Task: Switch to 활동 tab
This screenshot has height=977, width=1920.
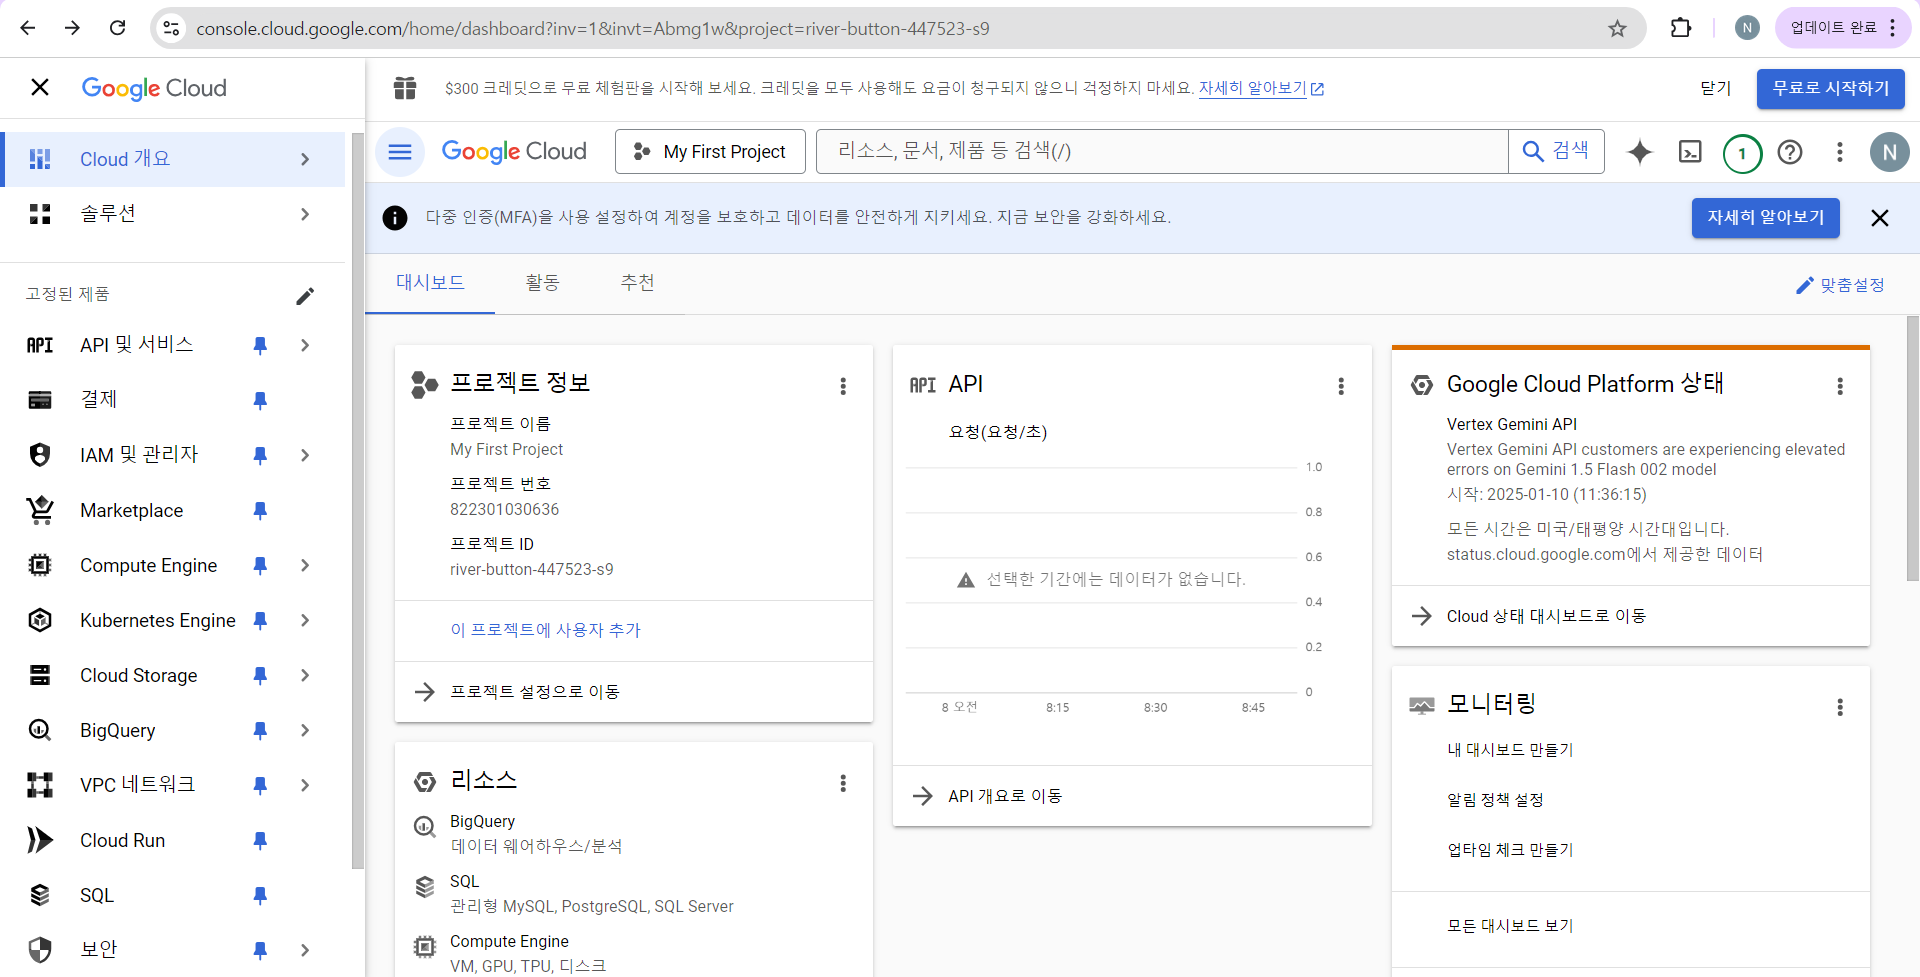Action: pyautogui.click(x=542, y=283)
